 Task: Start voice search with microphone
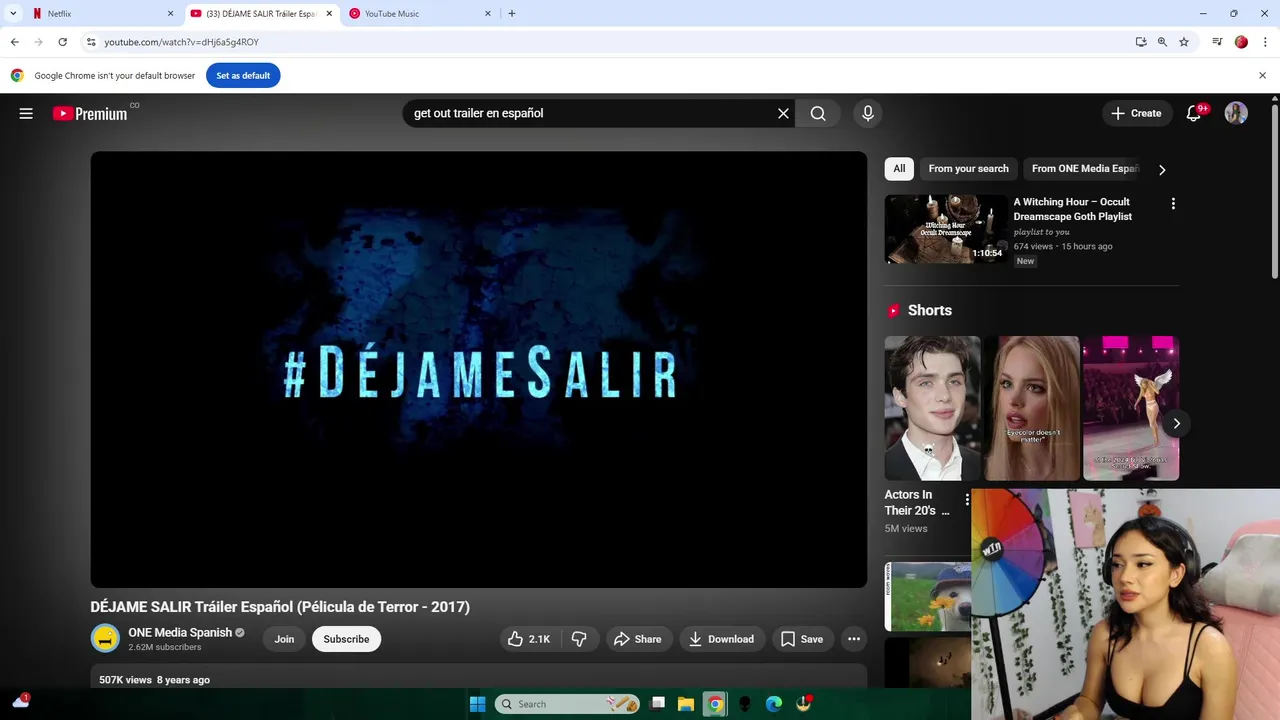tap(868, 114)
